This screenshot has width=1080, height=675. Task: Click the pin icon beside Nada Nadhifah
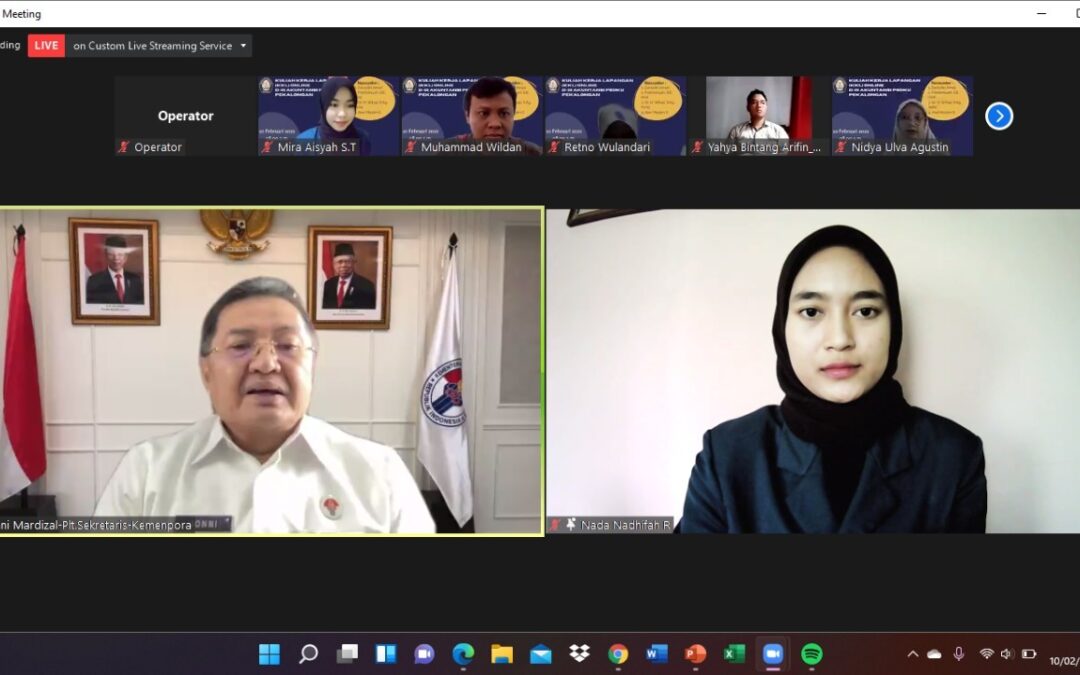571,524
